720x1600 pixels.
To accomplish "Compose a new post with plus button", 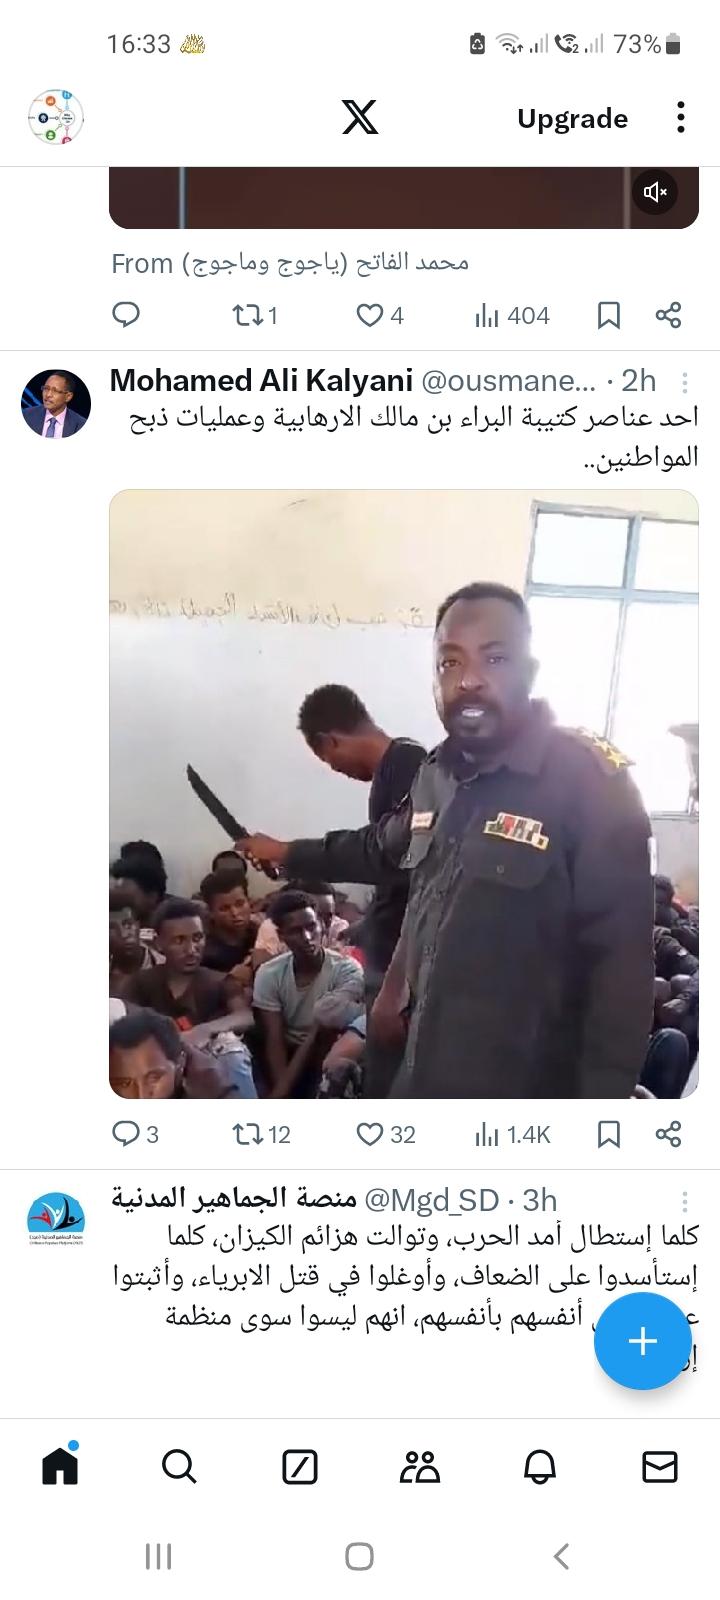I will click(642, 1341).
